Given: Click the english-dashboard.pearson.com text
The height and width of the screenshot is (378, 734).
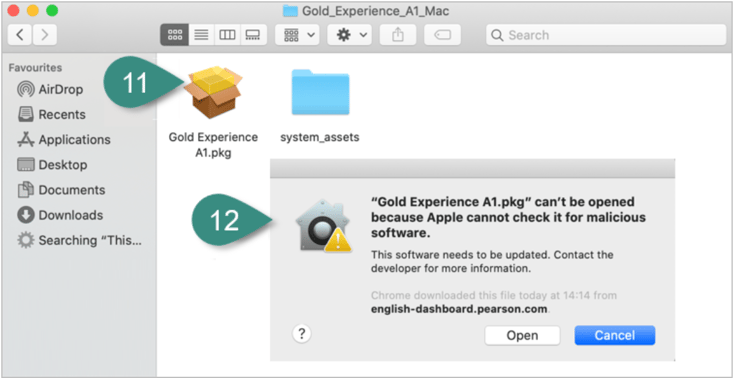Looking at the screenshot, I should (x=459, y=309).
